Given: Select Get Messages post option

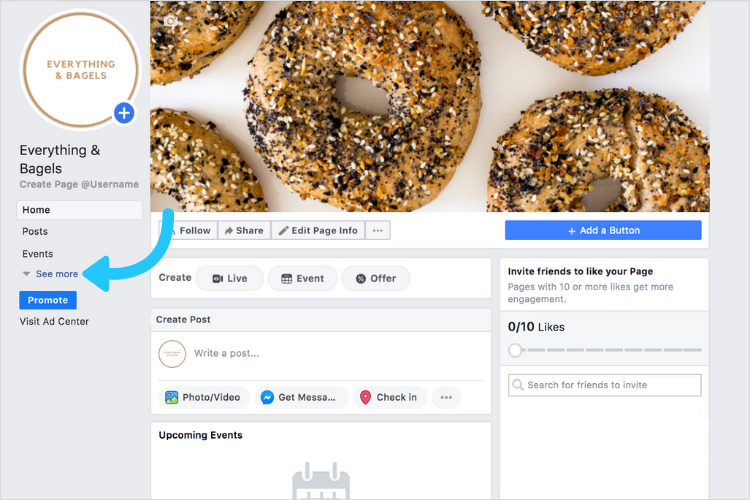Looking at the screenshot, I should click(x=302, y=397).
